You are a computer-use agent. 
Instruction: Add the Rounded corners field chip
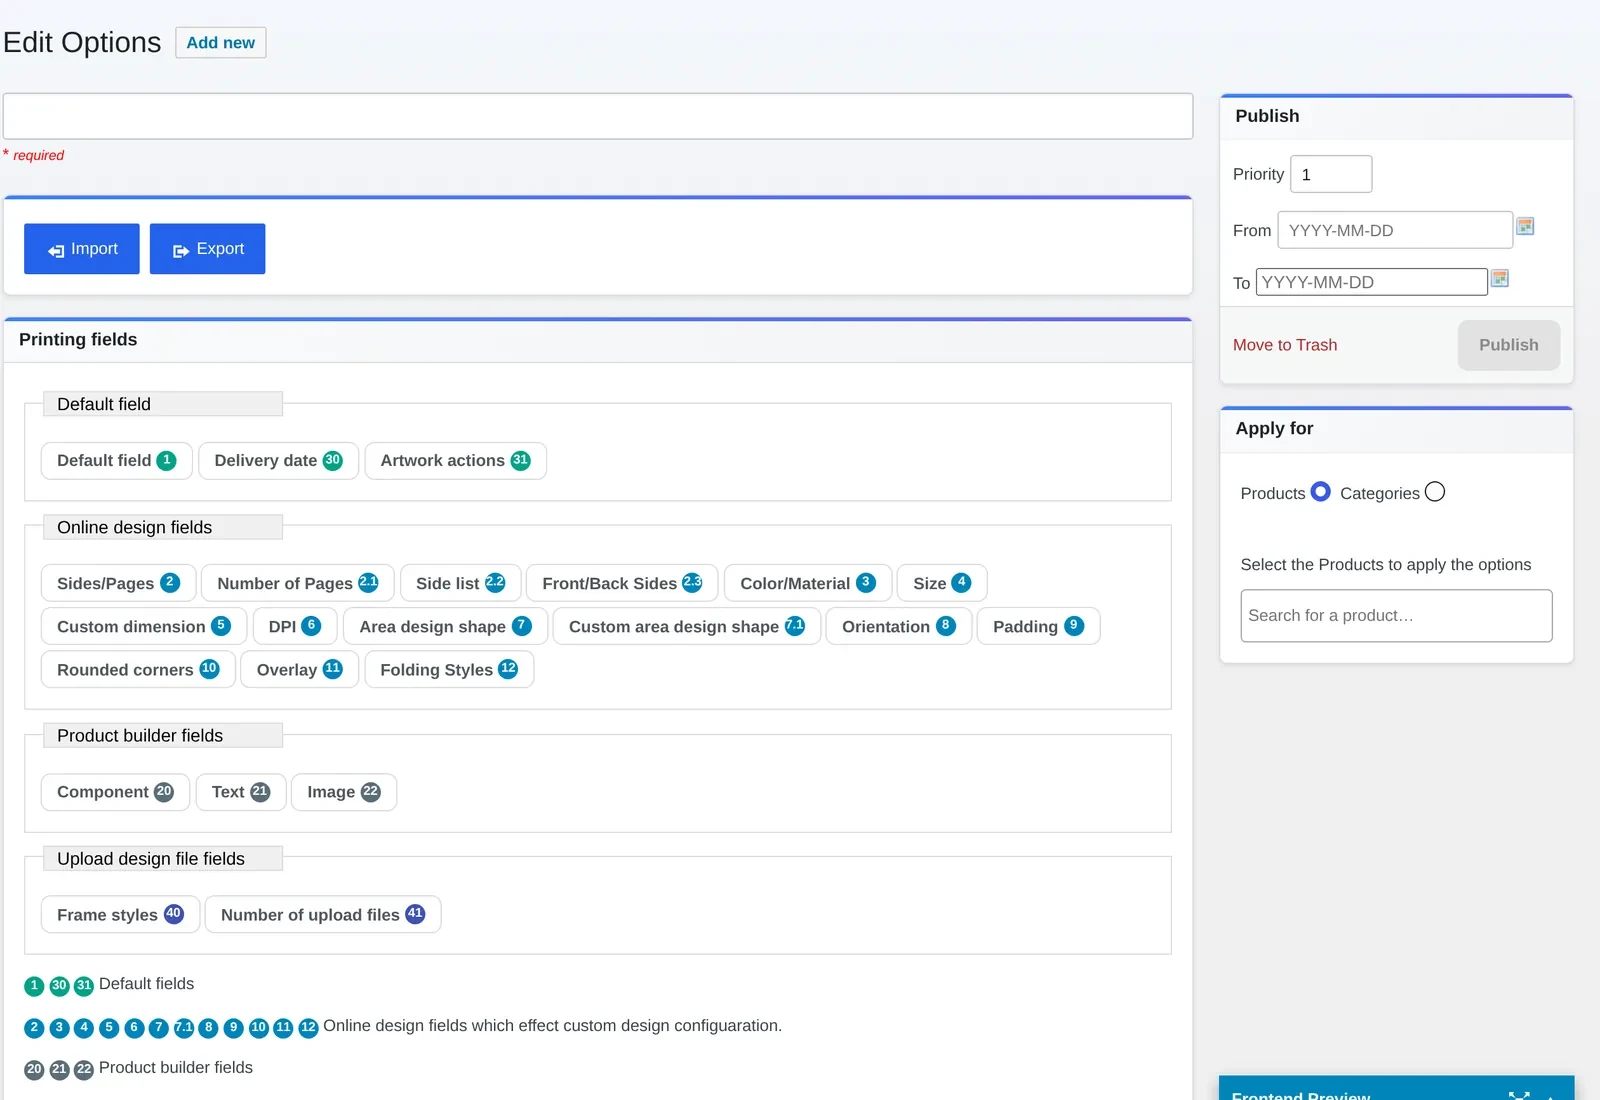[x=138, y=669]
